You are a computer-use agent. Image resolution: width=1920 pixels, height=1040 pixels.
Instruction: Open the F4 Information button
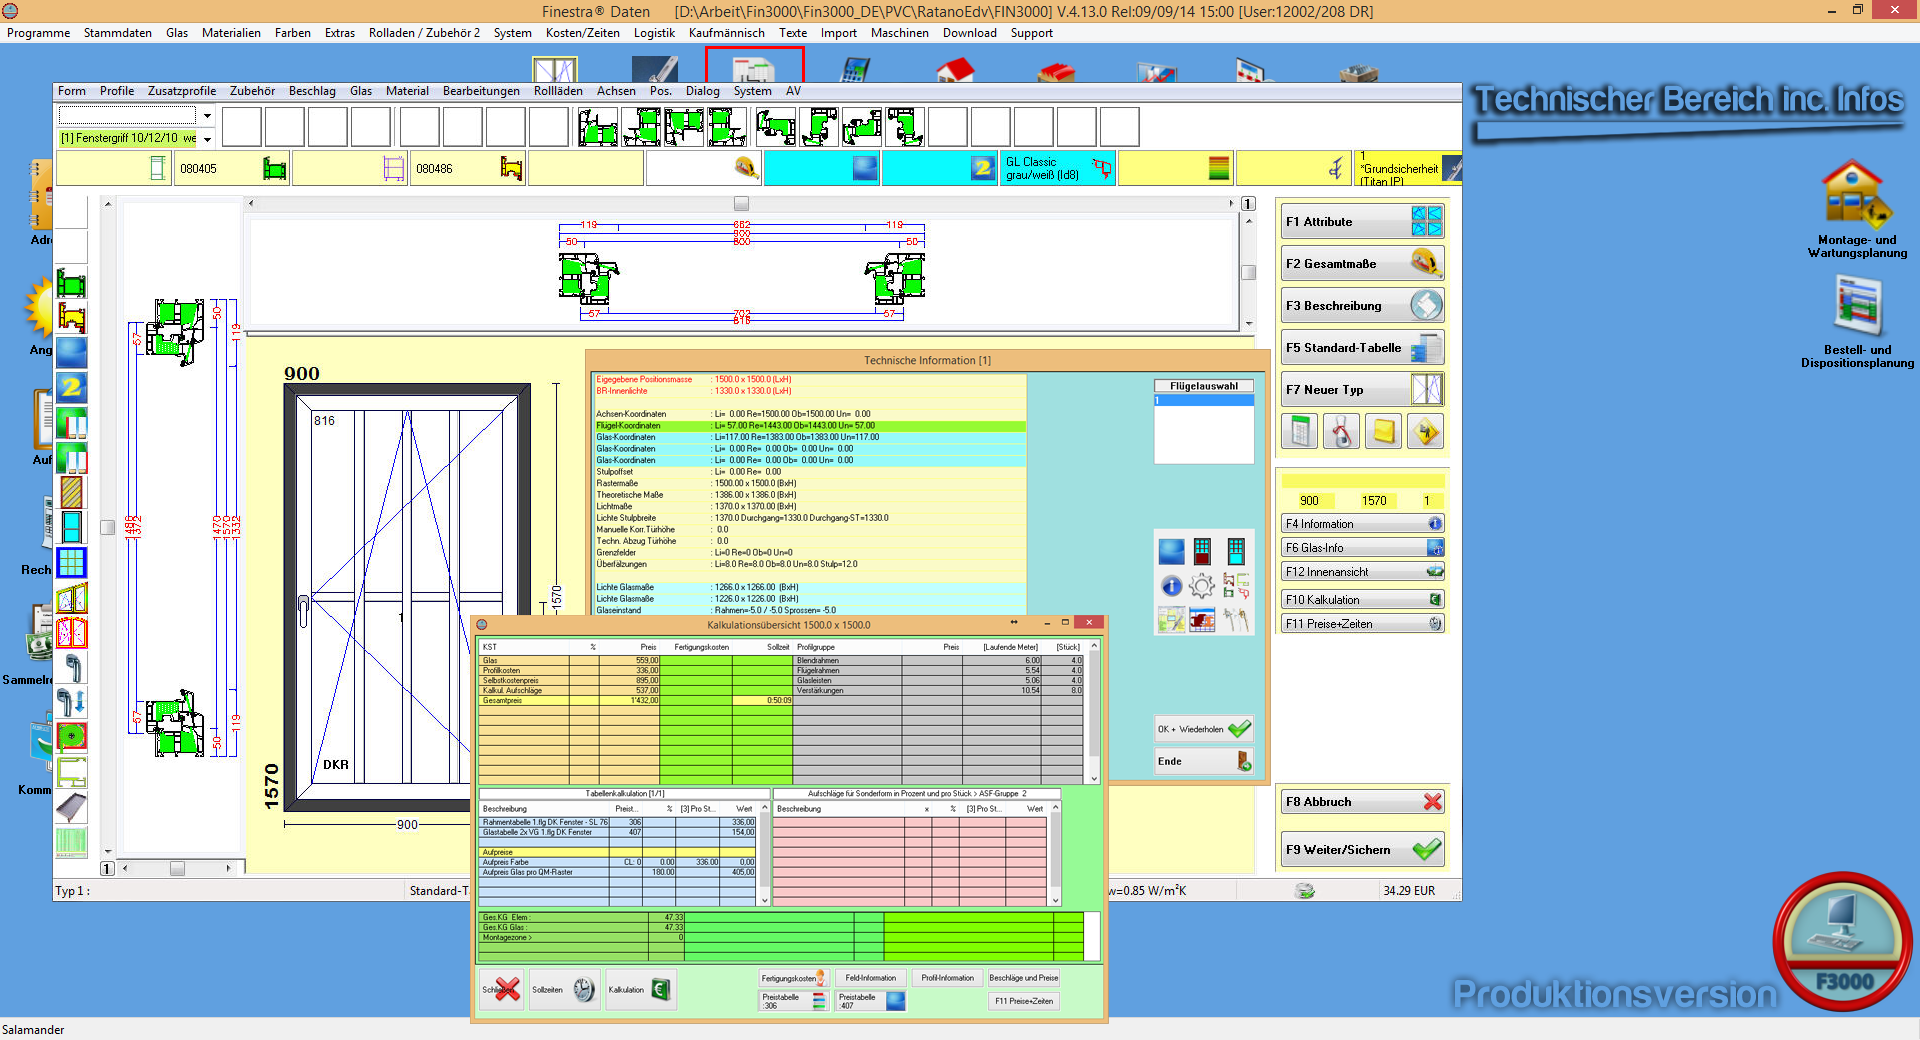[x=1362, y=524]
